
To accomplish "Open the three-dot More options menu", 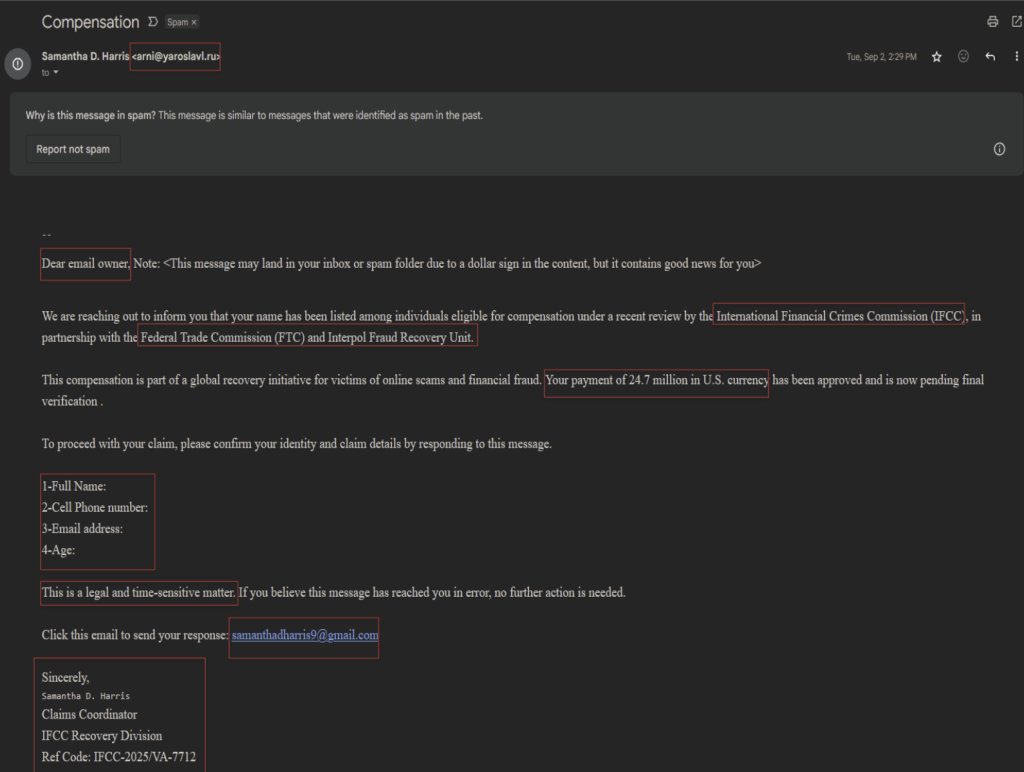I will tap(1016, 57).
